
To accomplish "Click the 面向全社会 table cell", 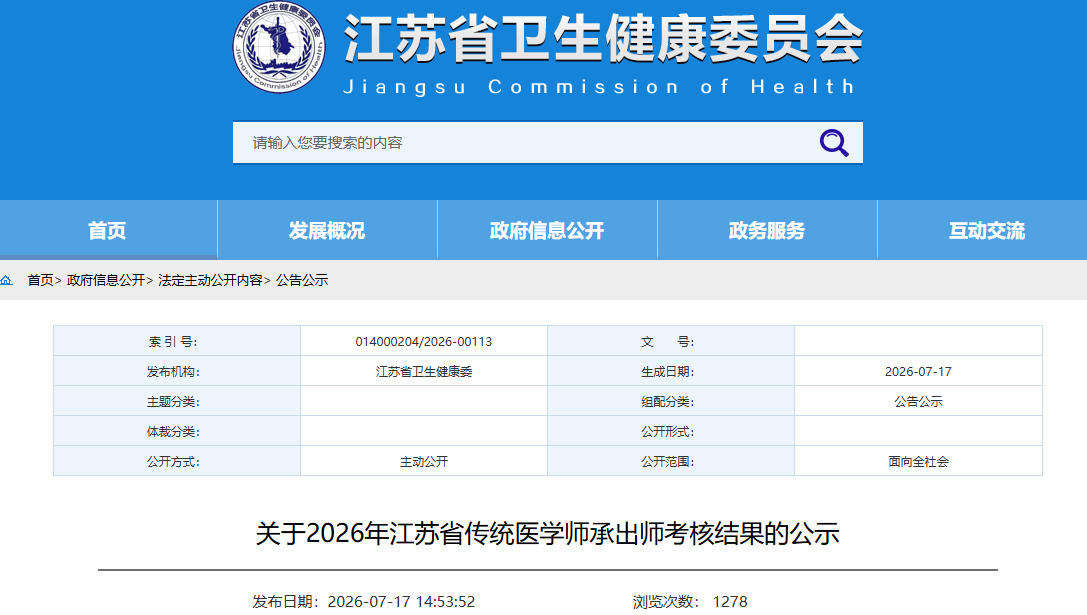I will (x=918, y=461).
